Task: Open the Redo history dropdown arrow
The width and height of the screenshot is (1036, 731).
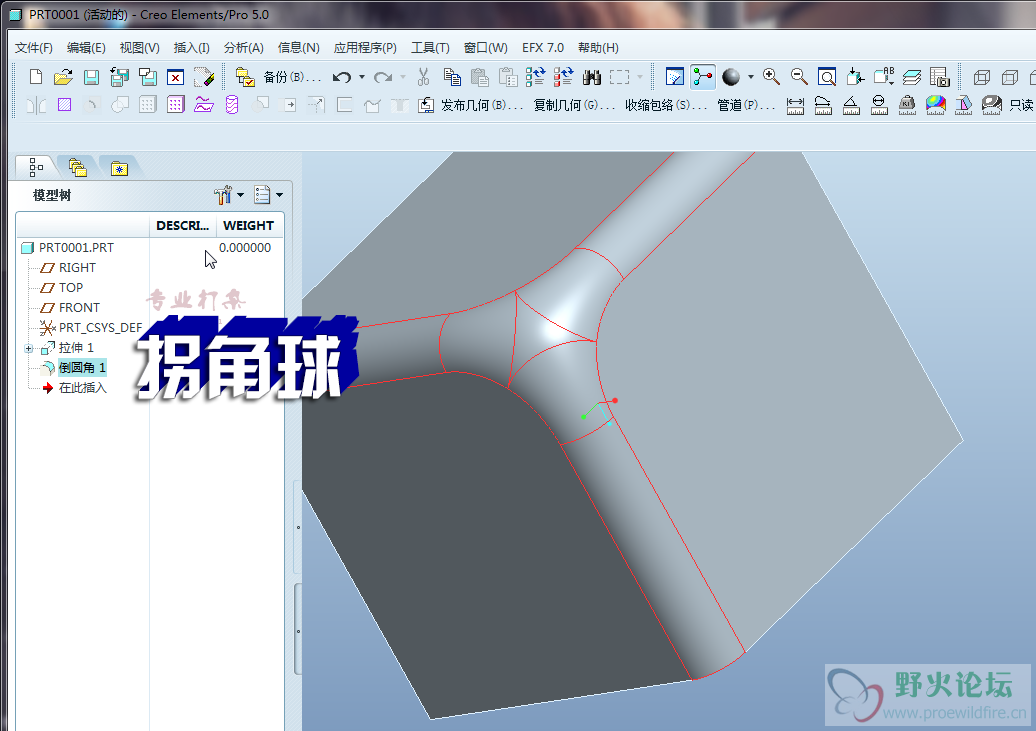Action: pyautogui.click(x=402, y=77)
